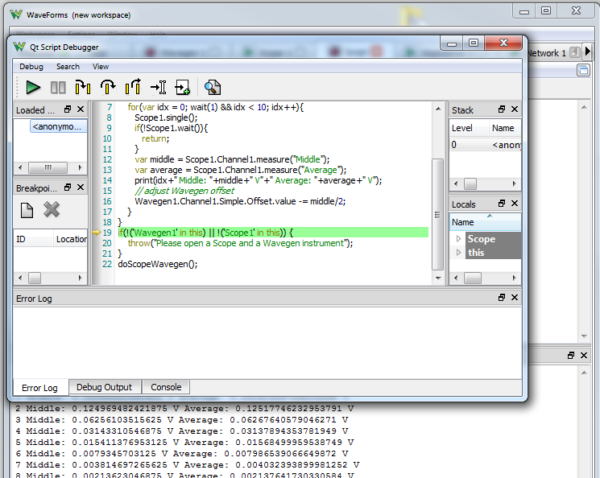Float the Stack panel

pyautogui.click(x=502, y=109)
